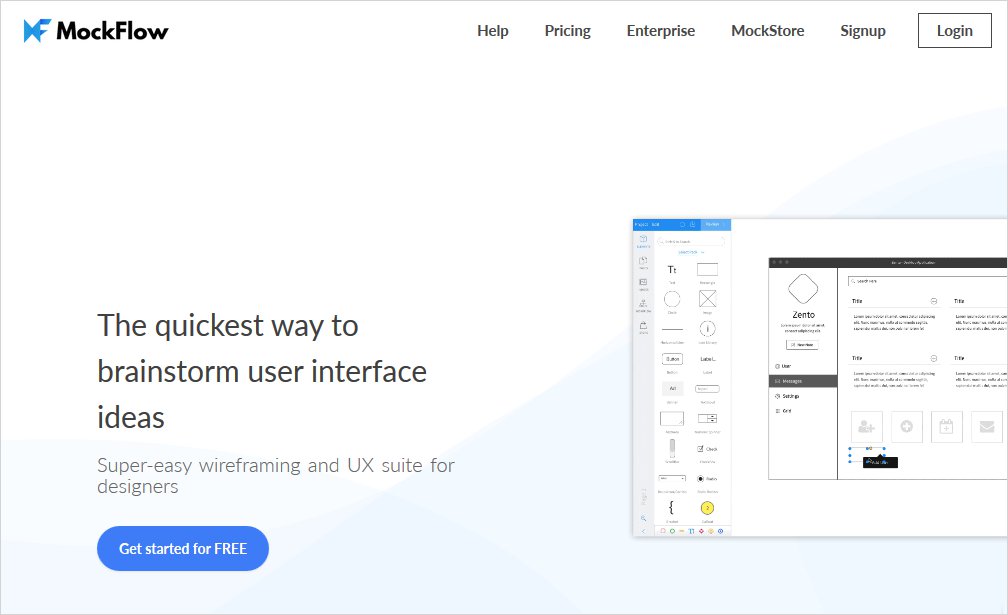Click the Checkbox component in palette
This screenshot has height=615, width=1008.
[707, 449]
